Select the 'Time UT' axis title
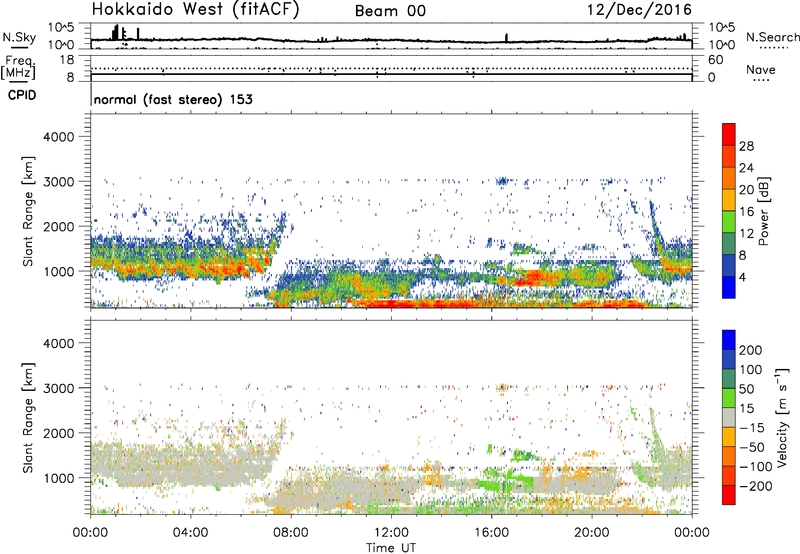800x554 pixels. (391, 548)
